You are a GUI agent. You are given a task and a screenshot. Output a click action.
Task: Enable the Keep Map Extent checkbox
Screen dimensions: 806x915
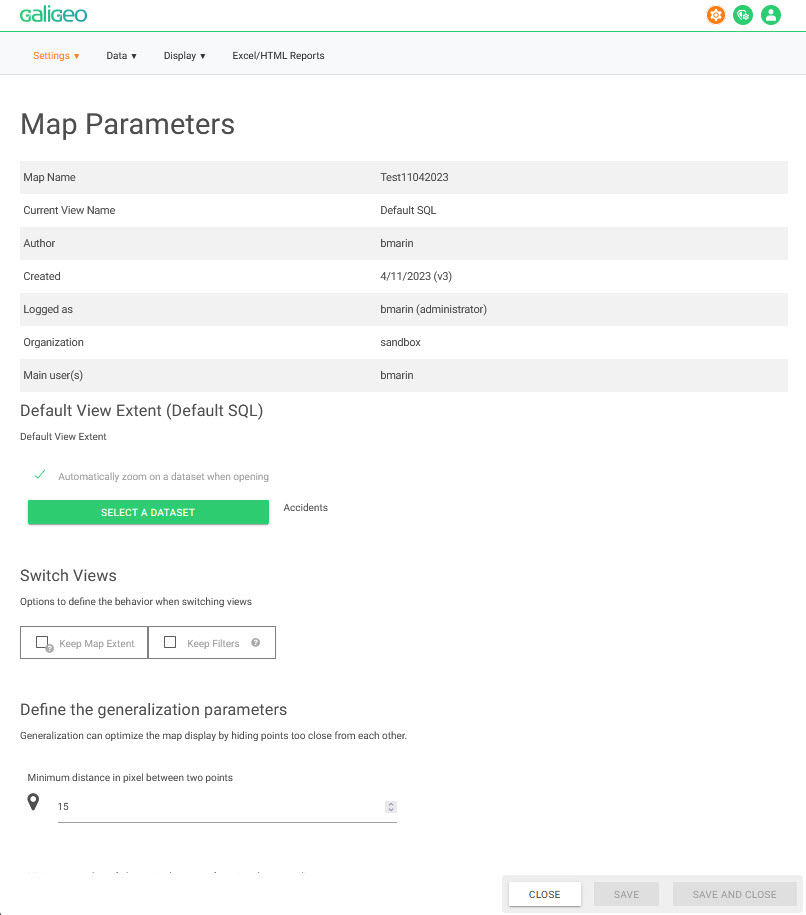coord(42,643)
